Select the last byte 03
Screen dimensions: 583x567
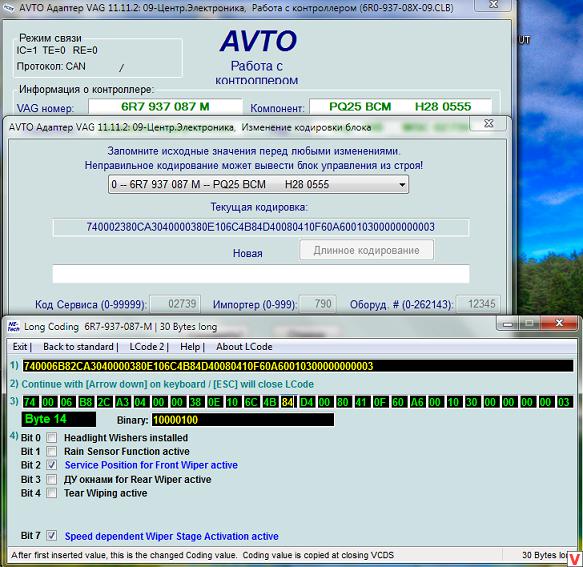(564, 402)
